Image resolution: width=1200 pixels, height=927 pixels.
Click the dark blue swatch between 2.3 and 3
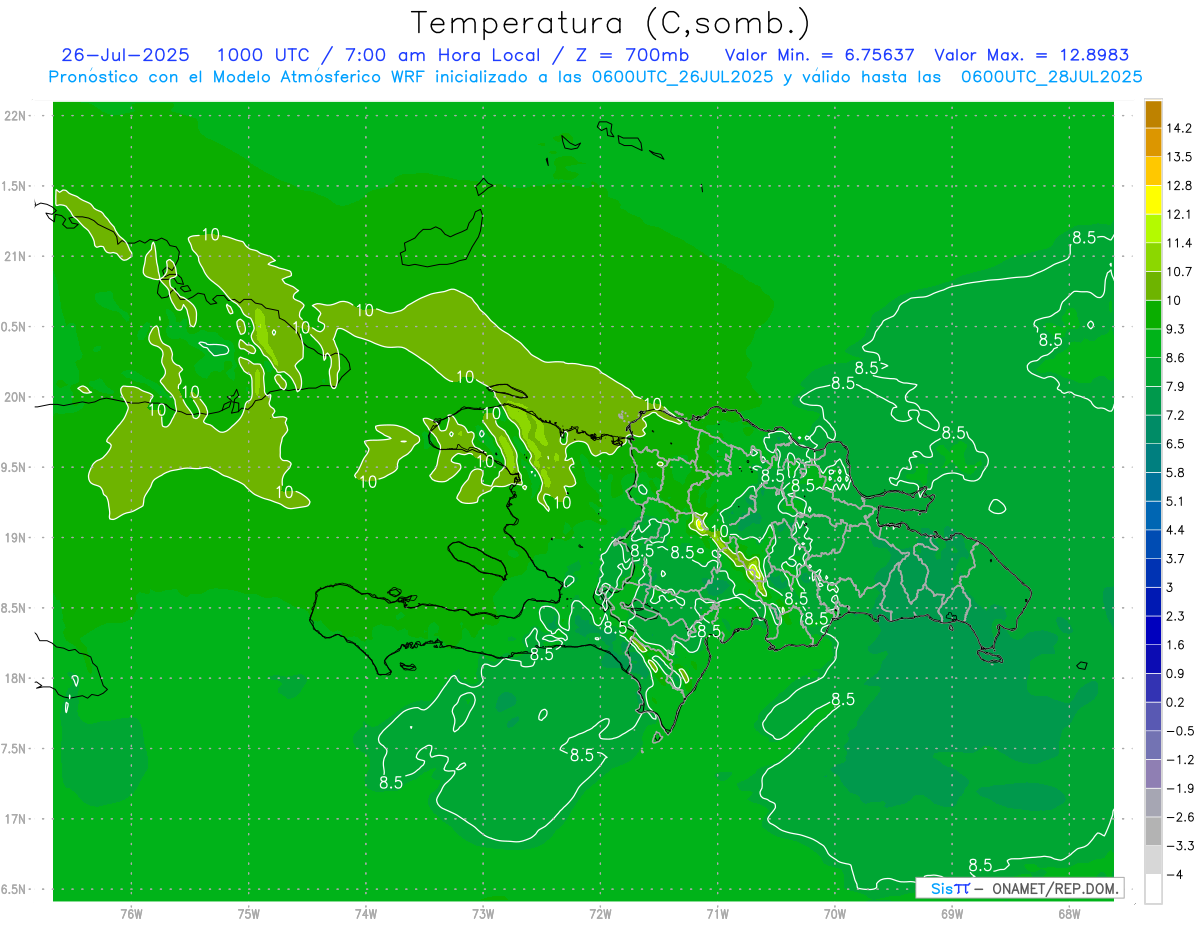(x=1153, y=601)
